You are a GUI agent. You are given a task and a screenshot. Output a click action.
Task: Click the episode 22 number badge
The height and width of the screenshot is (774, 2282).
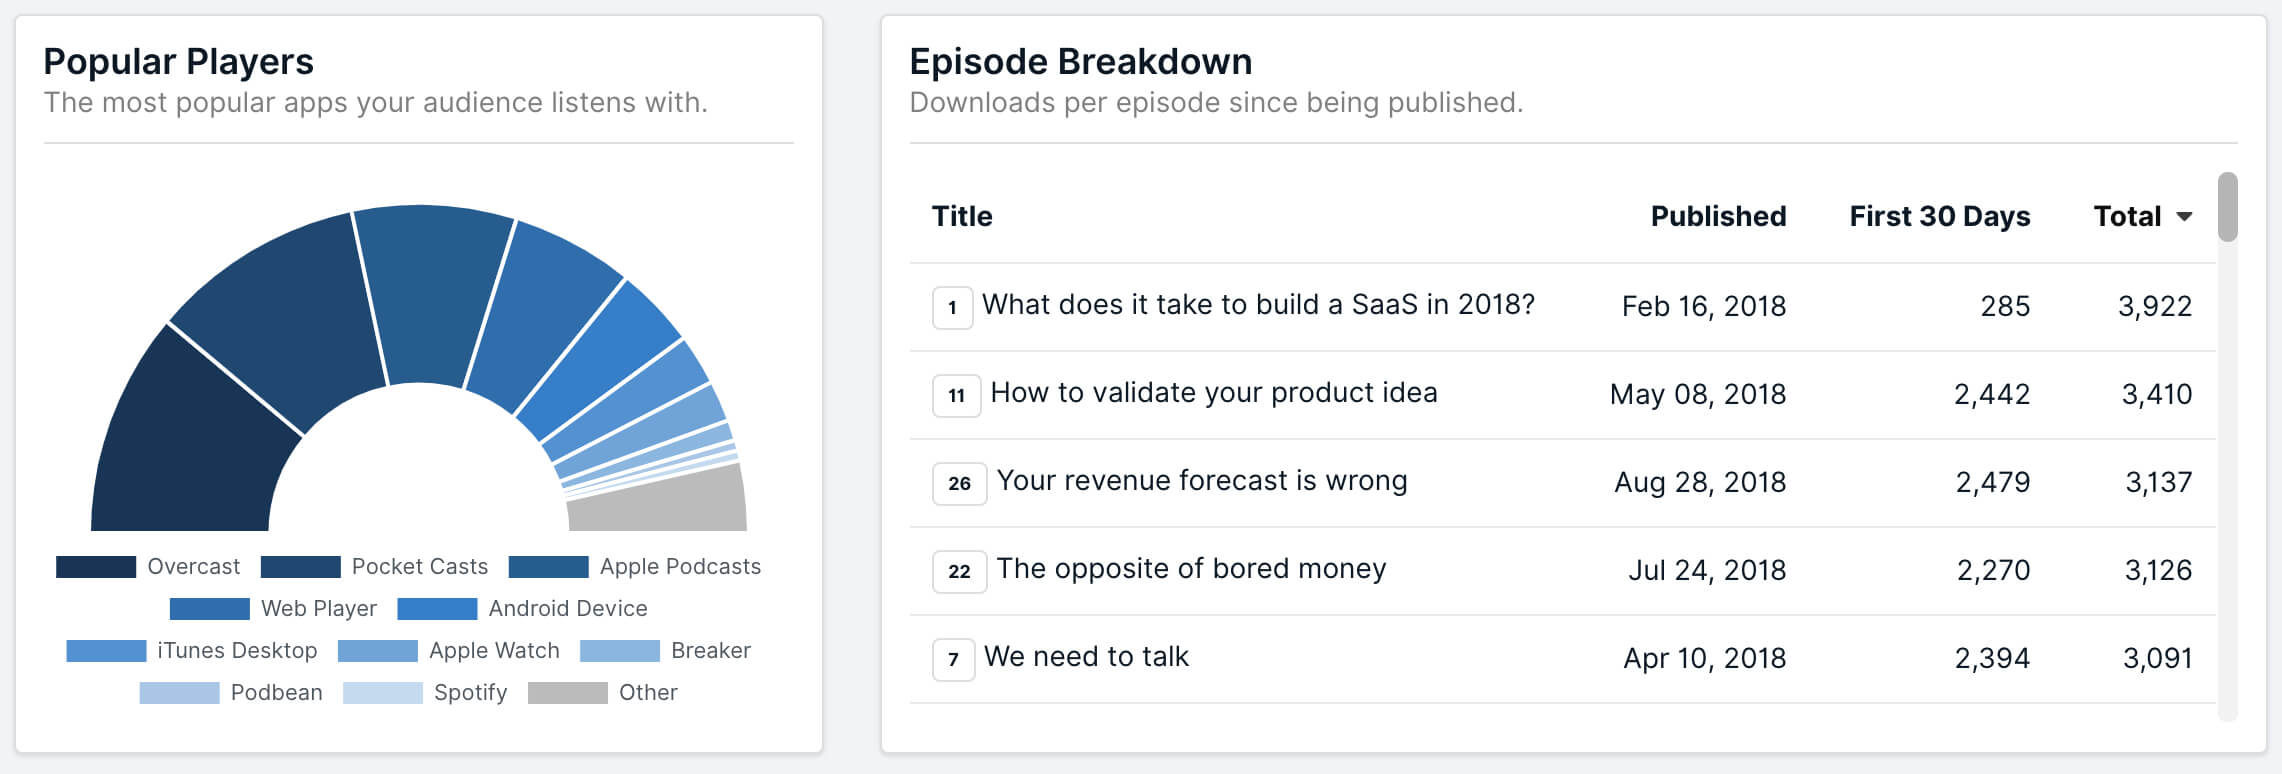tap(959, 571)
